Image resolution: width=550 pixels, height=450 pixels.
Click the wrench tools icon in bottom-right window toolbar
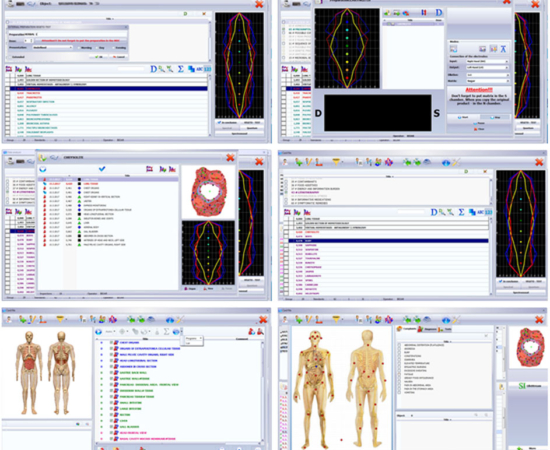(456, 320)
